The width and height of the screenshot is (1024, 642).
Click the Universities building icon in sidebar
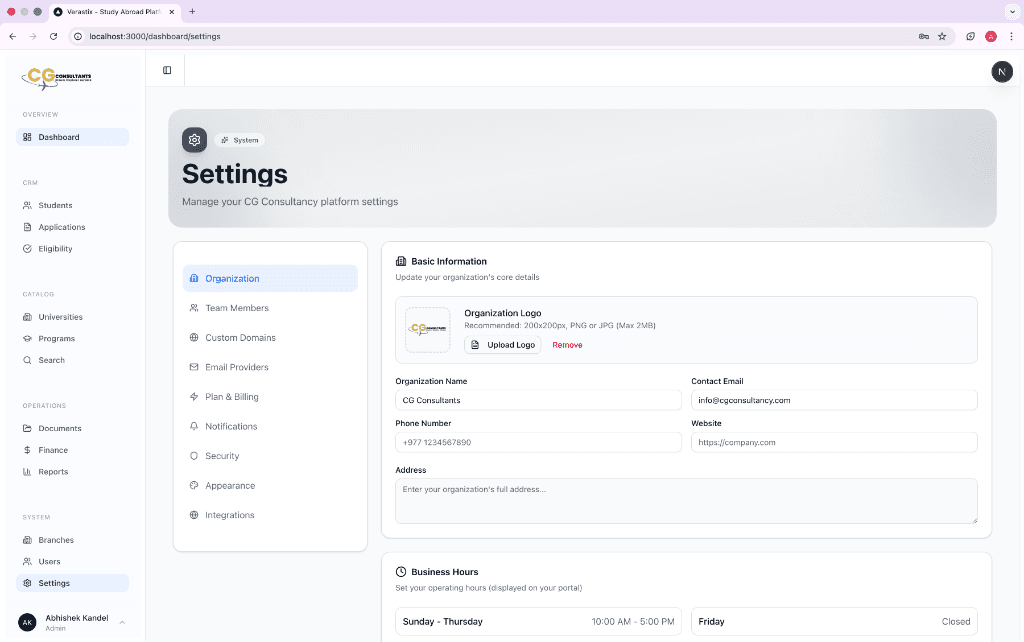[x=28, y=317]
